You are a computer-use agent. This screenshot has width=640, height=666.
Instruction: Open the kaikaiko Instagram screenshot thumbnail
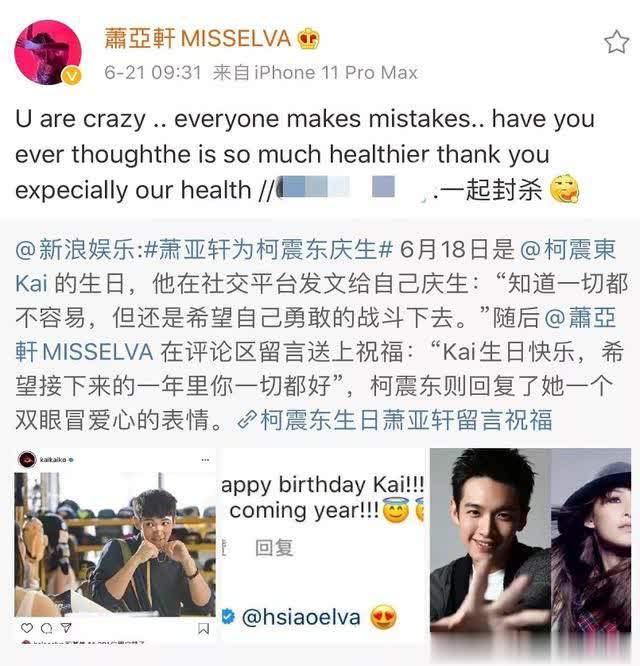115,545
